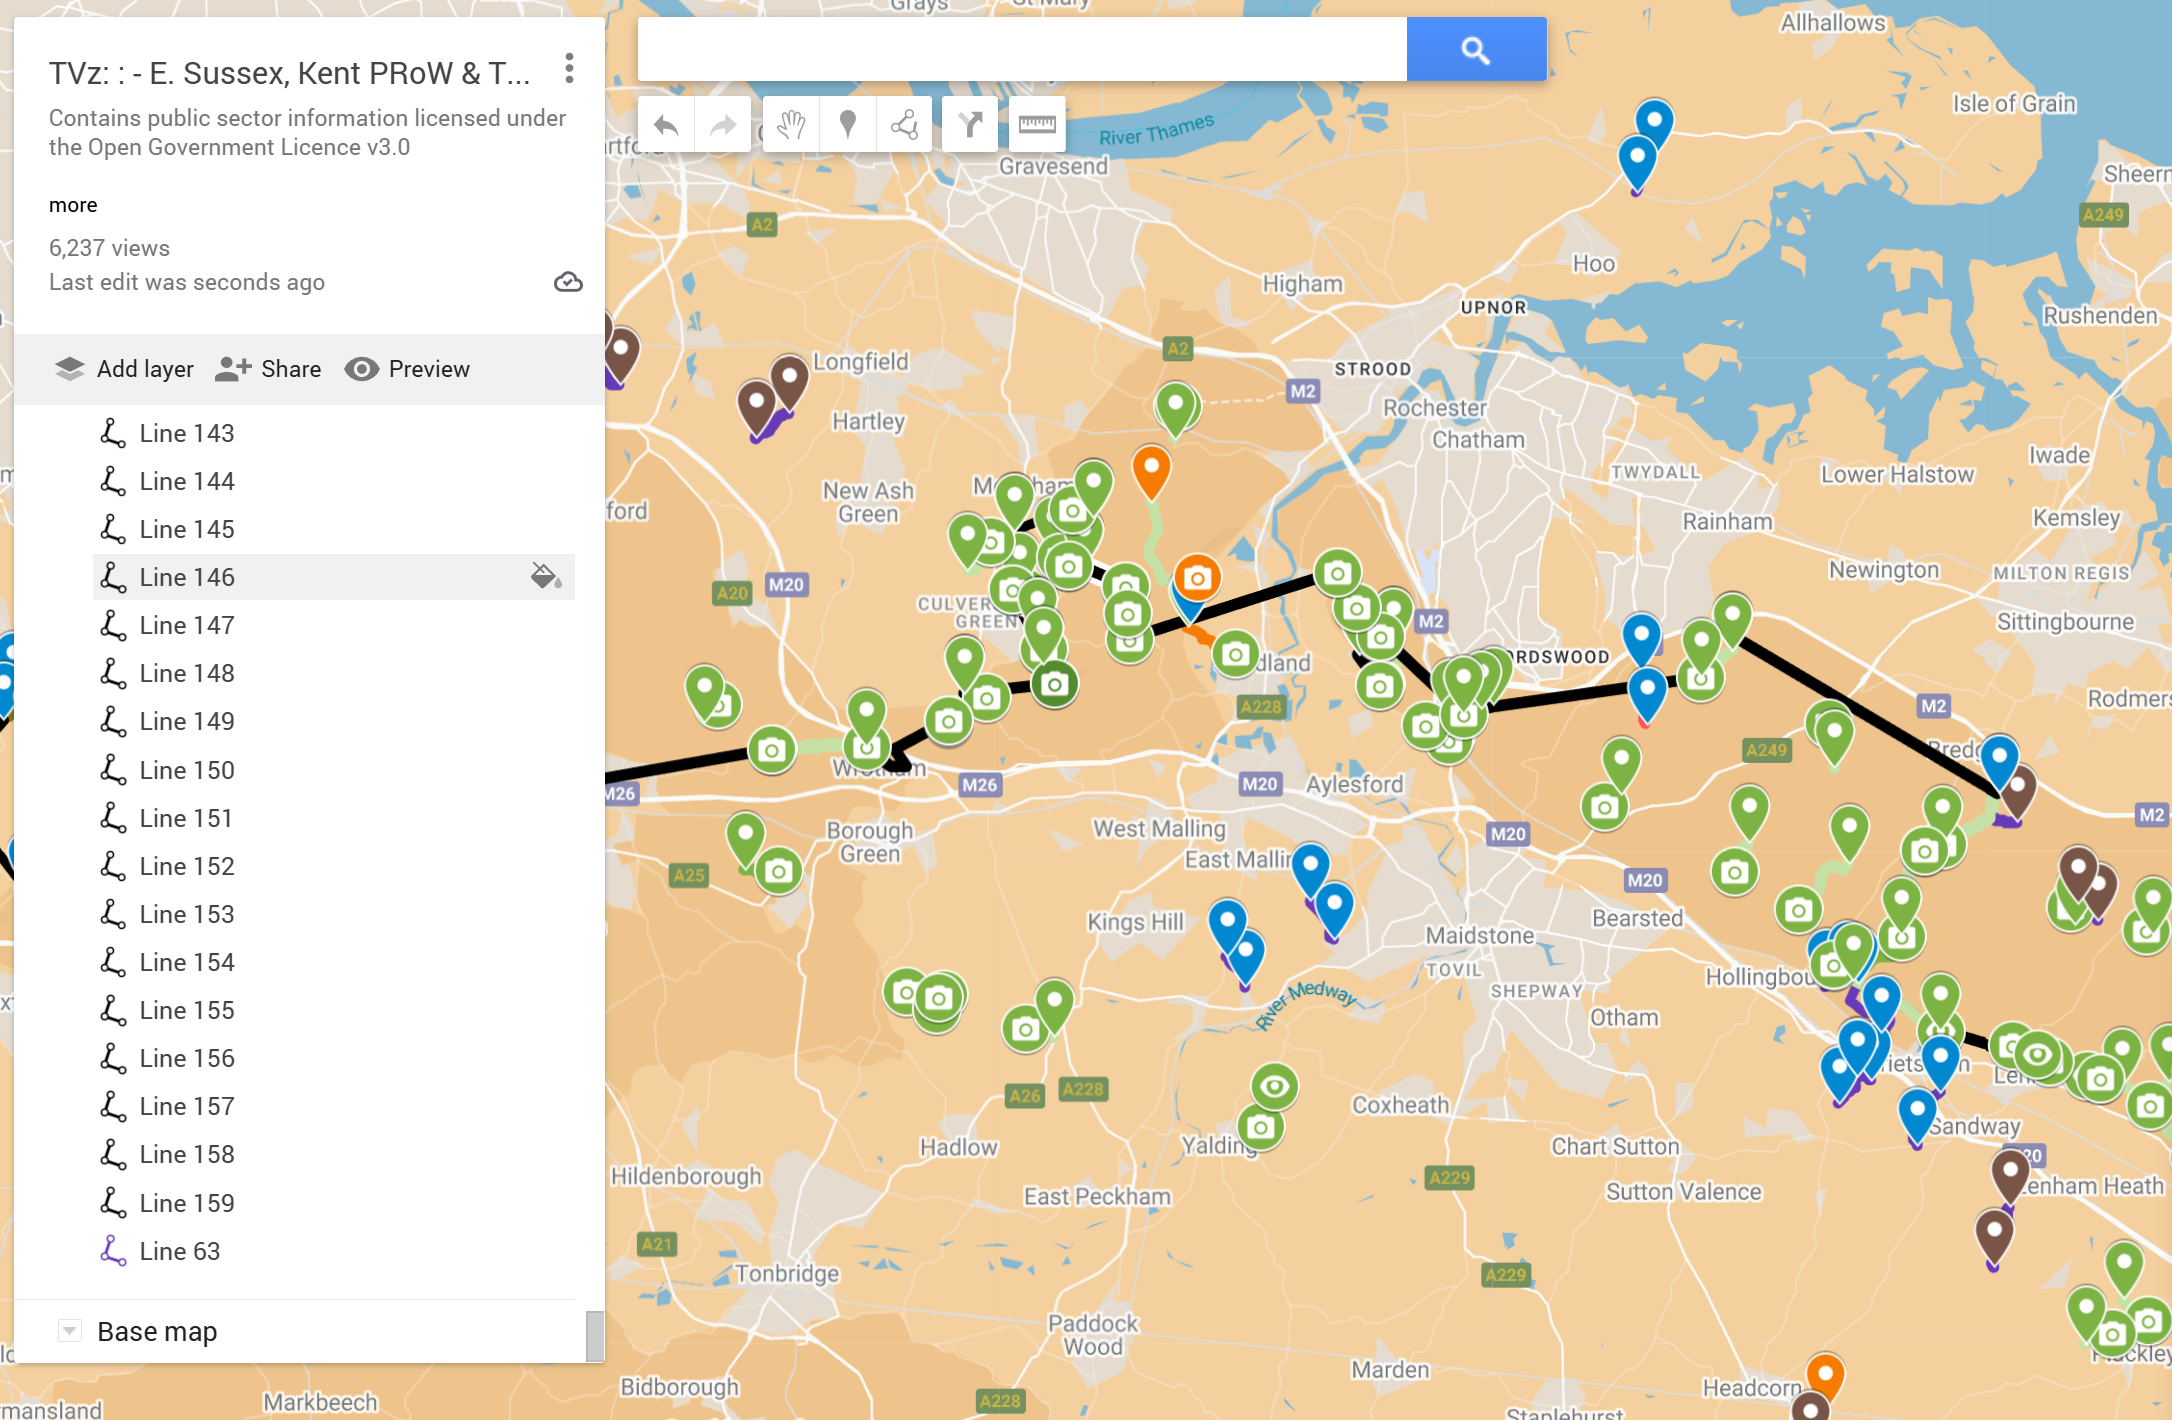This screenshot has width=2172, height=1420.
Task: Click the Redo arrow button
Action: pos(722,125)
